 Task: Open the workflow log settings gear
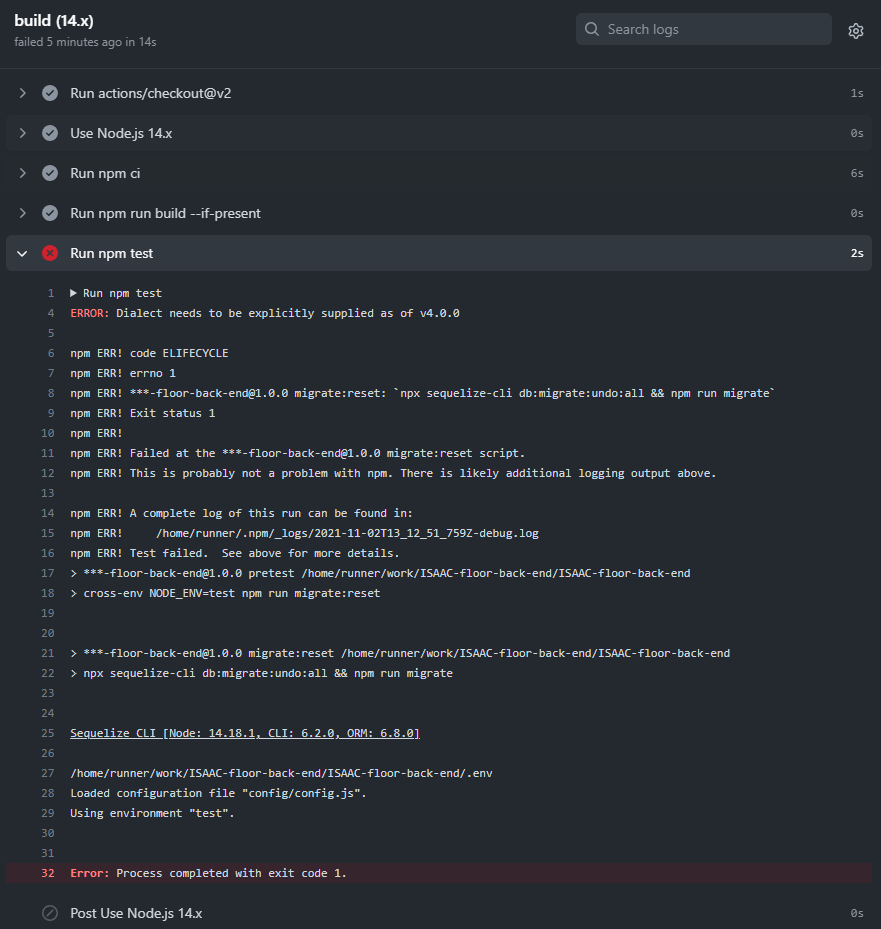coord(855,30)
